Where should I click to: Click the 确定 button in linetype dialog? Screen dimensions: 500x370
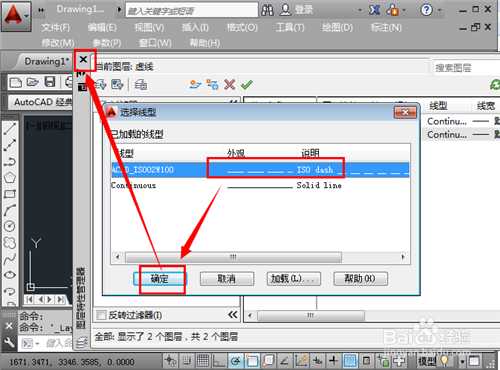[160, 279]
